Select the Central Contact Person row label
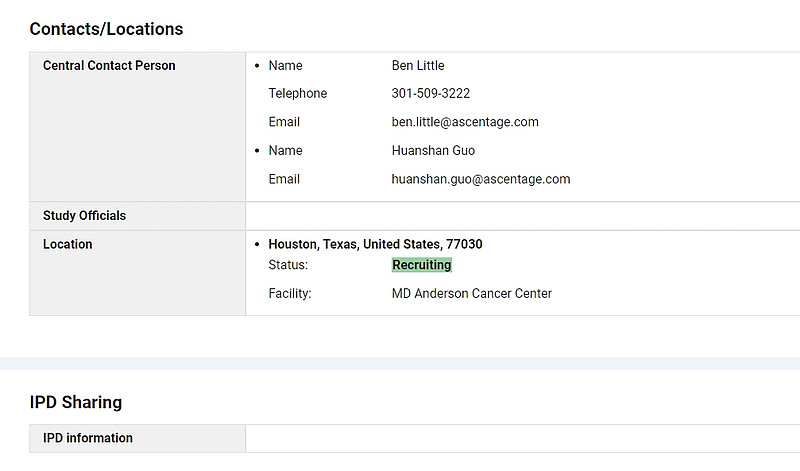 pos(109,65)
